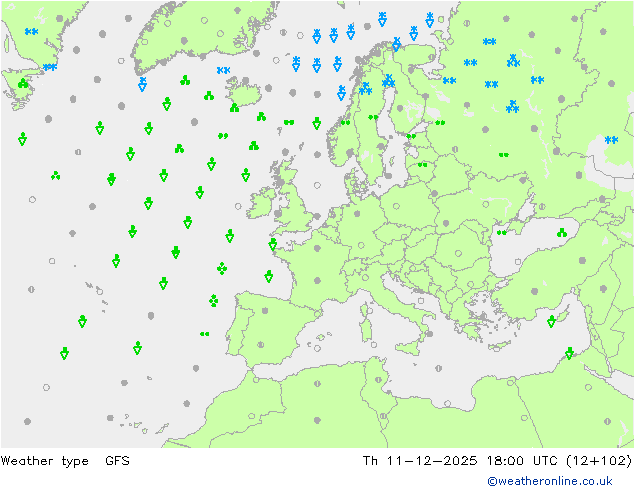Click the snow symbol over northern Finland
The width and height of the screenshot is (634, 490).
click(x=388, y=81)
